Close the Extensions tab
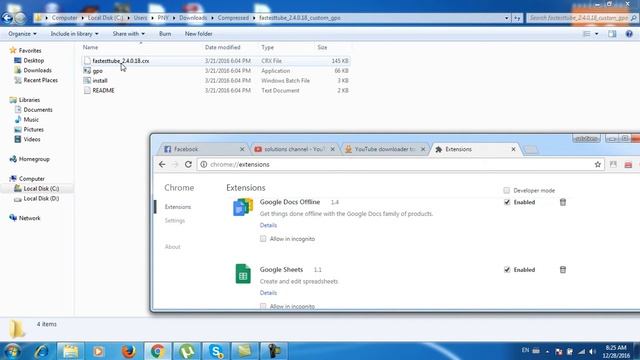 (513, 149)
